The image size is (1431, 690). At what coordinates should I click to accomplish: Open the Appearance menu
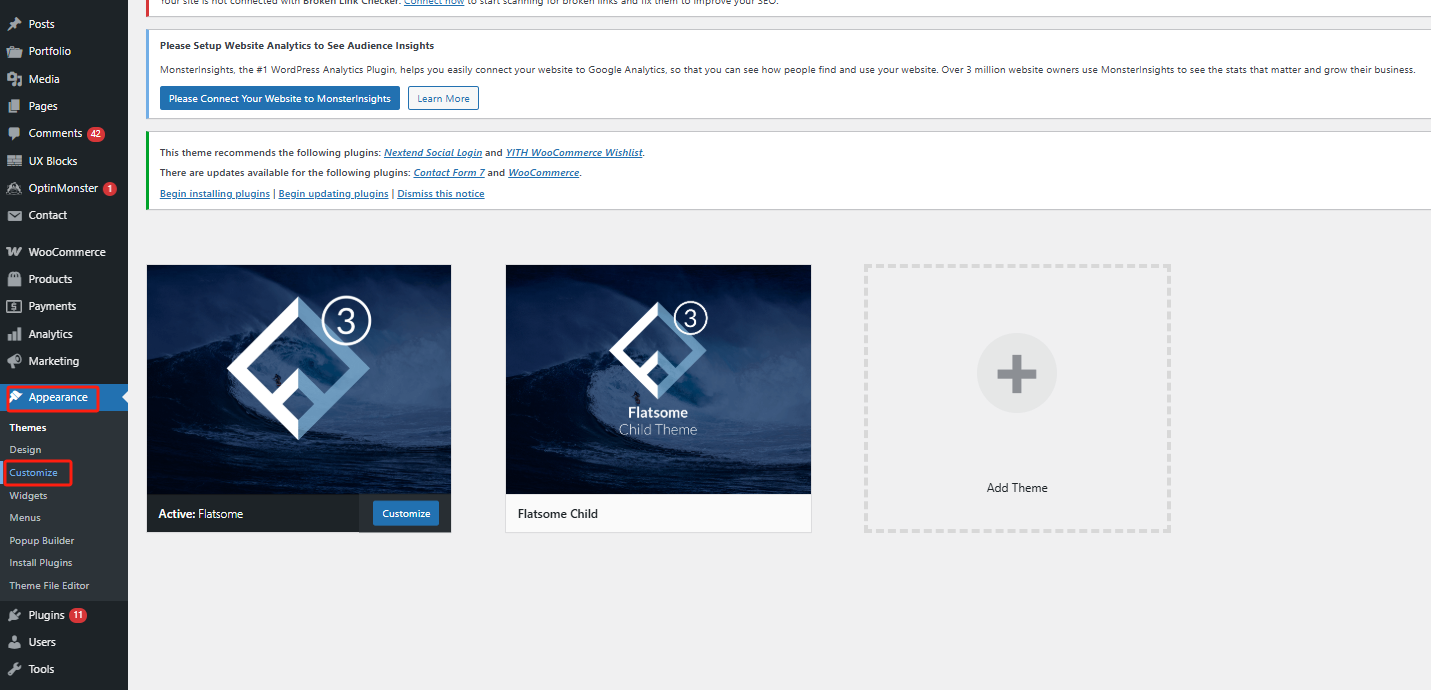(58, 397)
